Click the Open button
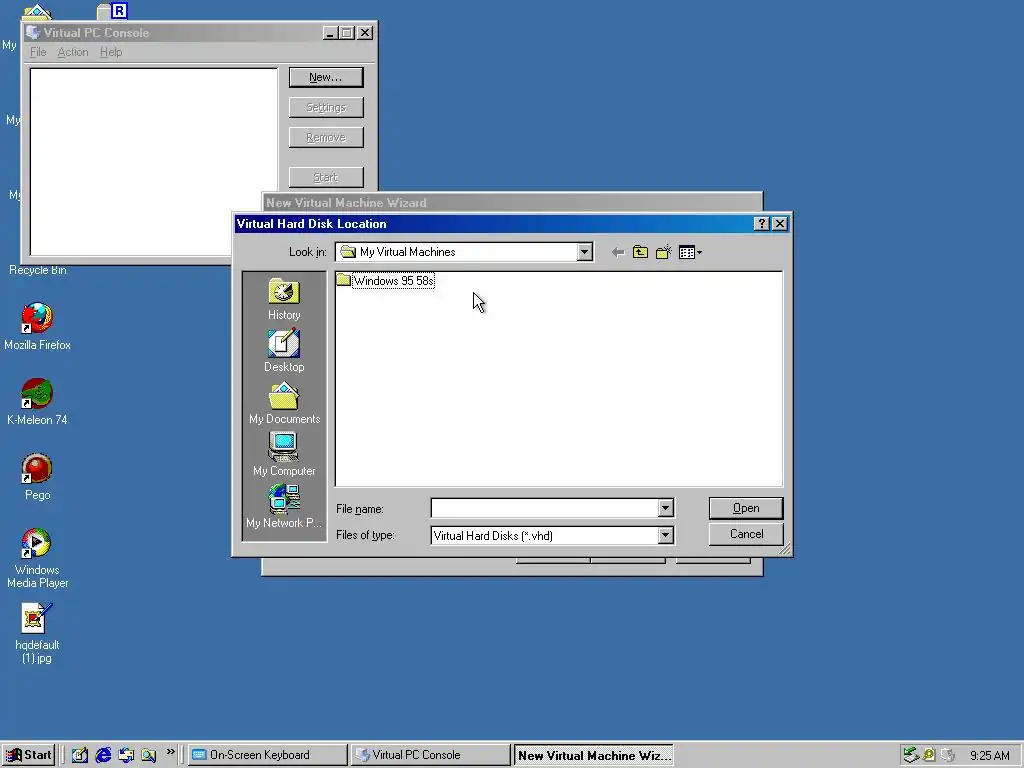This screenshot has width=1024, height=768. coord(746,508)
